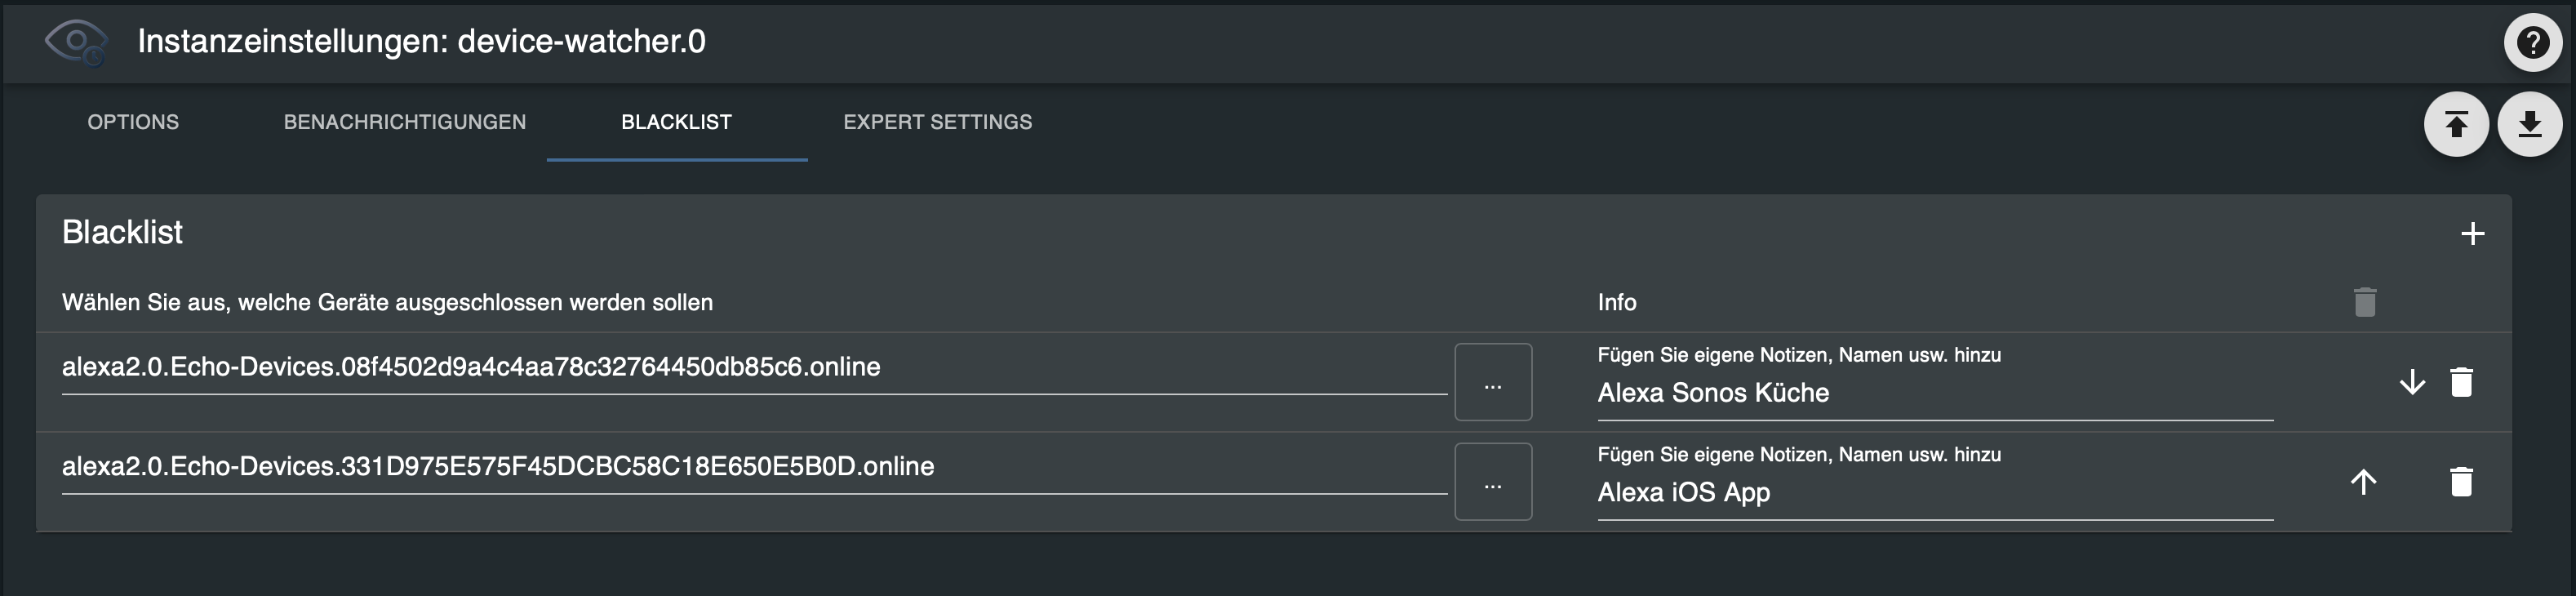This screenshot has width=2576, height=596.
Task: Delete the Alexa Sonos Küche blacklist entry
Action: click(x=2461, y=382)
